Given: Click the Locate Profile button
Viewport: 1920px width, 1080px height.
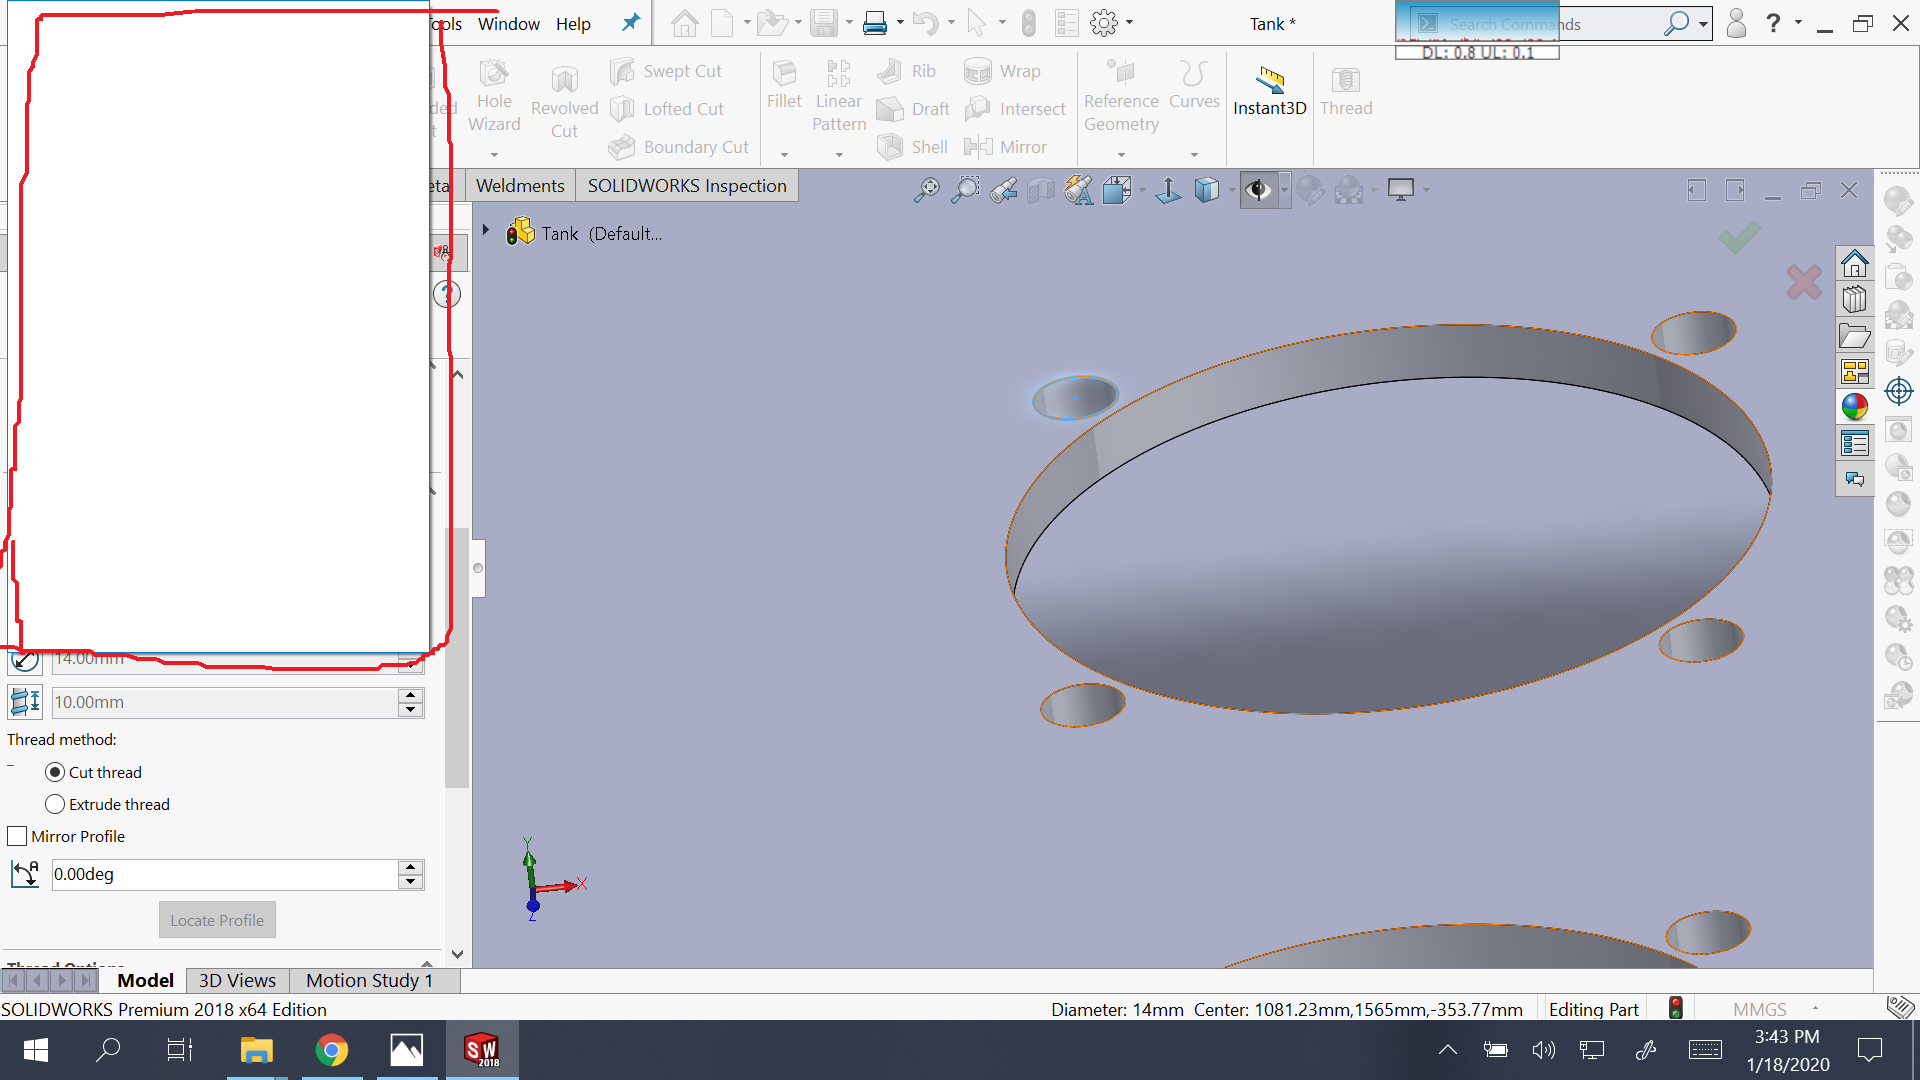Looking at the screenshot, I should click(217, 920).
